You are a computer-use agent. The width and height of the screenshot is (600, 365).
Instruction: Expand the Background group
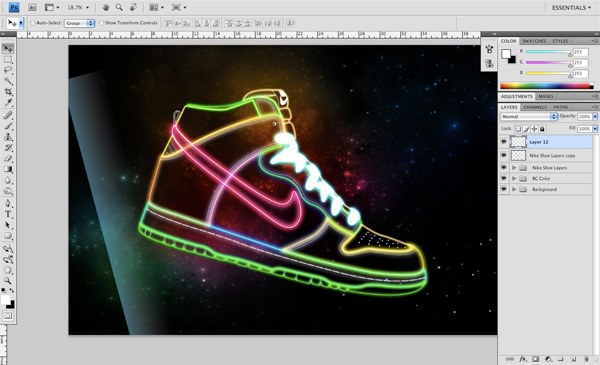coord(514,189)
